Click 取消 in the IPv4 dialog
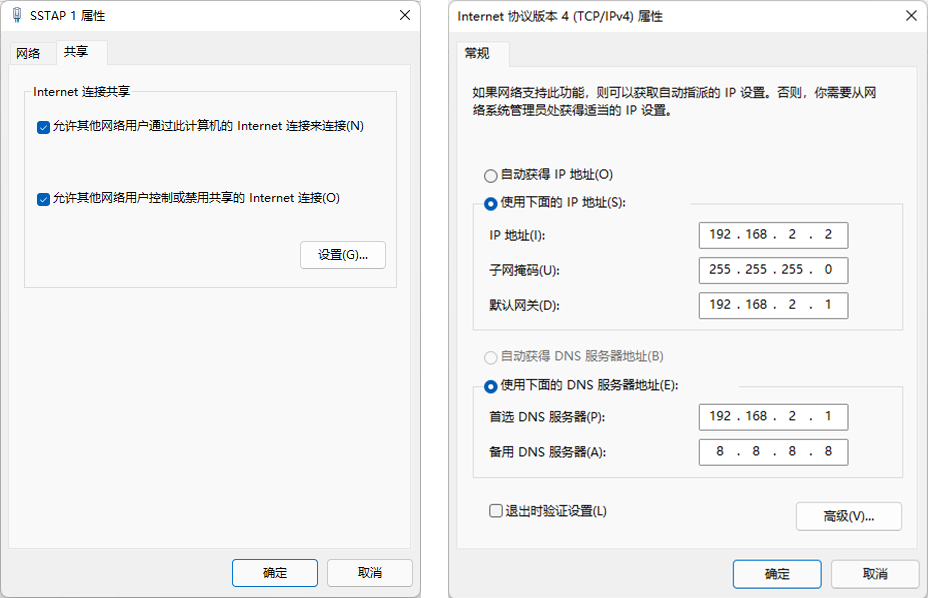 (875, 574)
